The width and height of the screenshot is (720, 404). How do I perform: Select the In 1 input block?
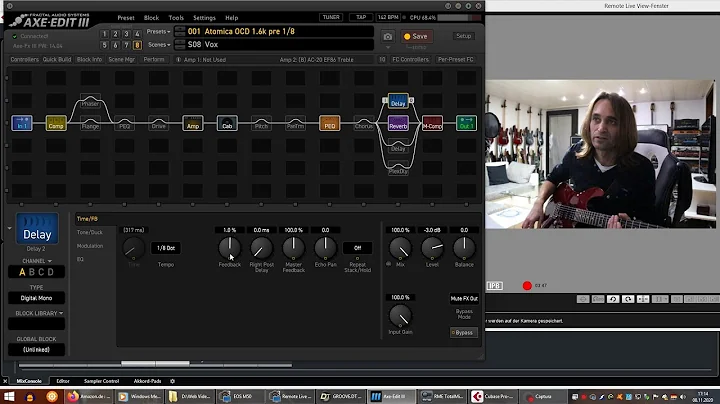[x=22, y=123]
